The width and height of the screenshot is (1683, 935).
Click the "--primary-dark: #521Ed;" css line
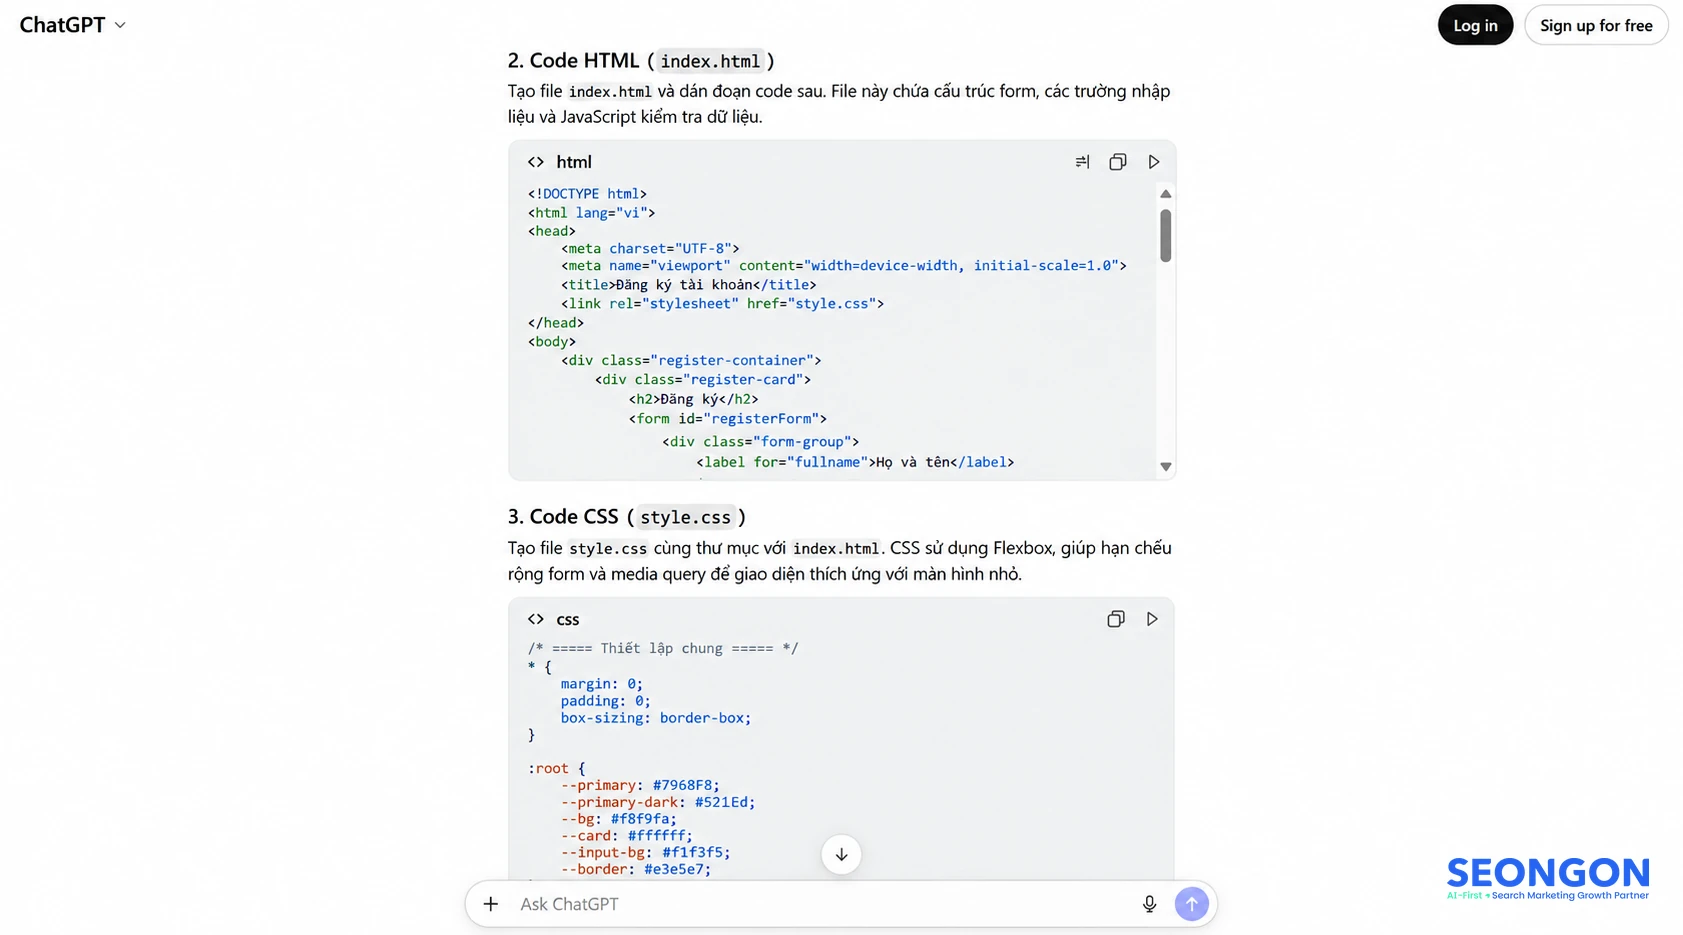[658, 802]
